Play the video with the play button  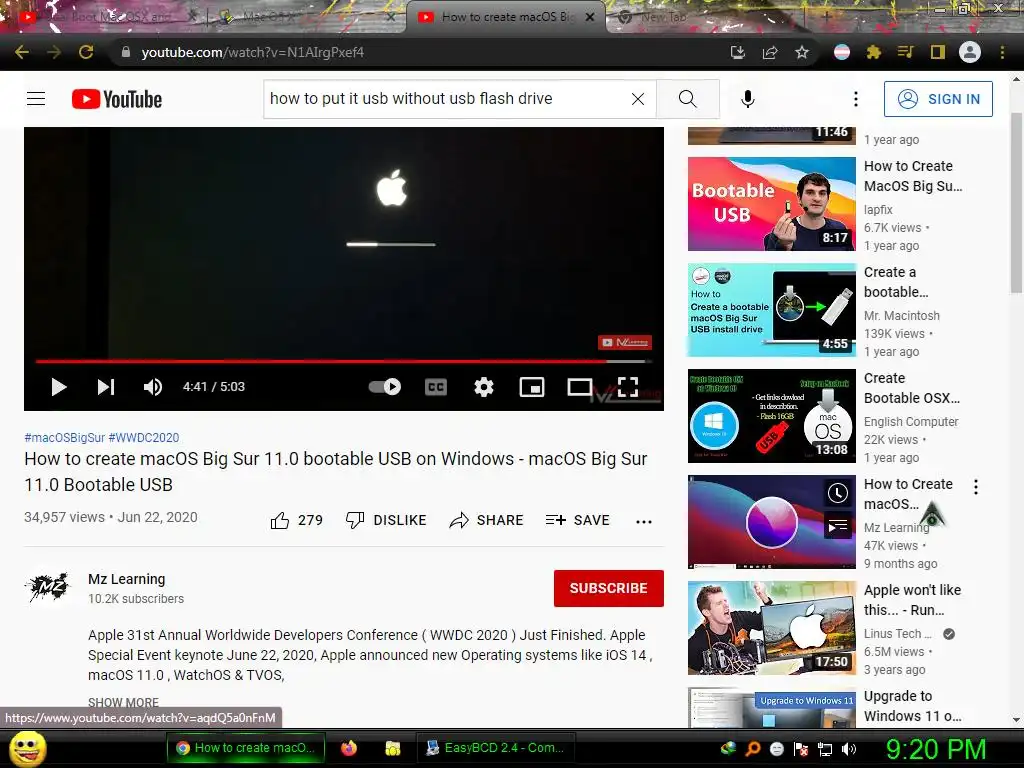click(59, 387)
